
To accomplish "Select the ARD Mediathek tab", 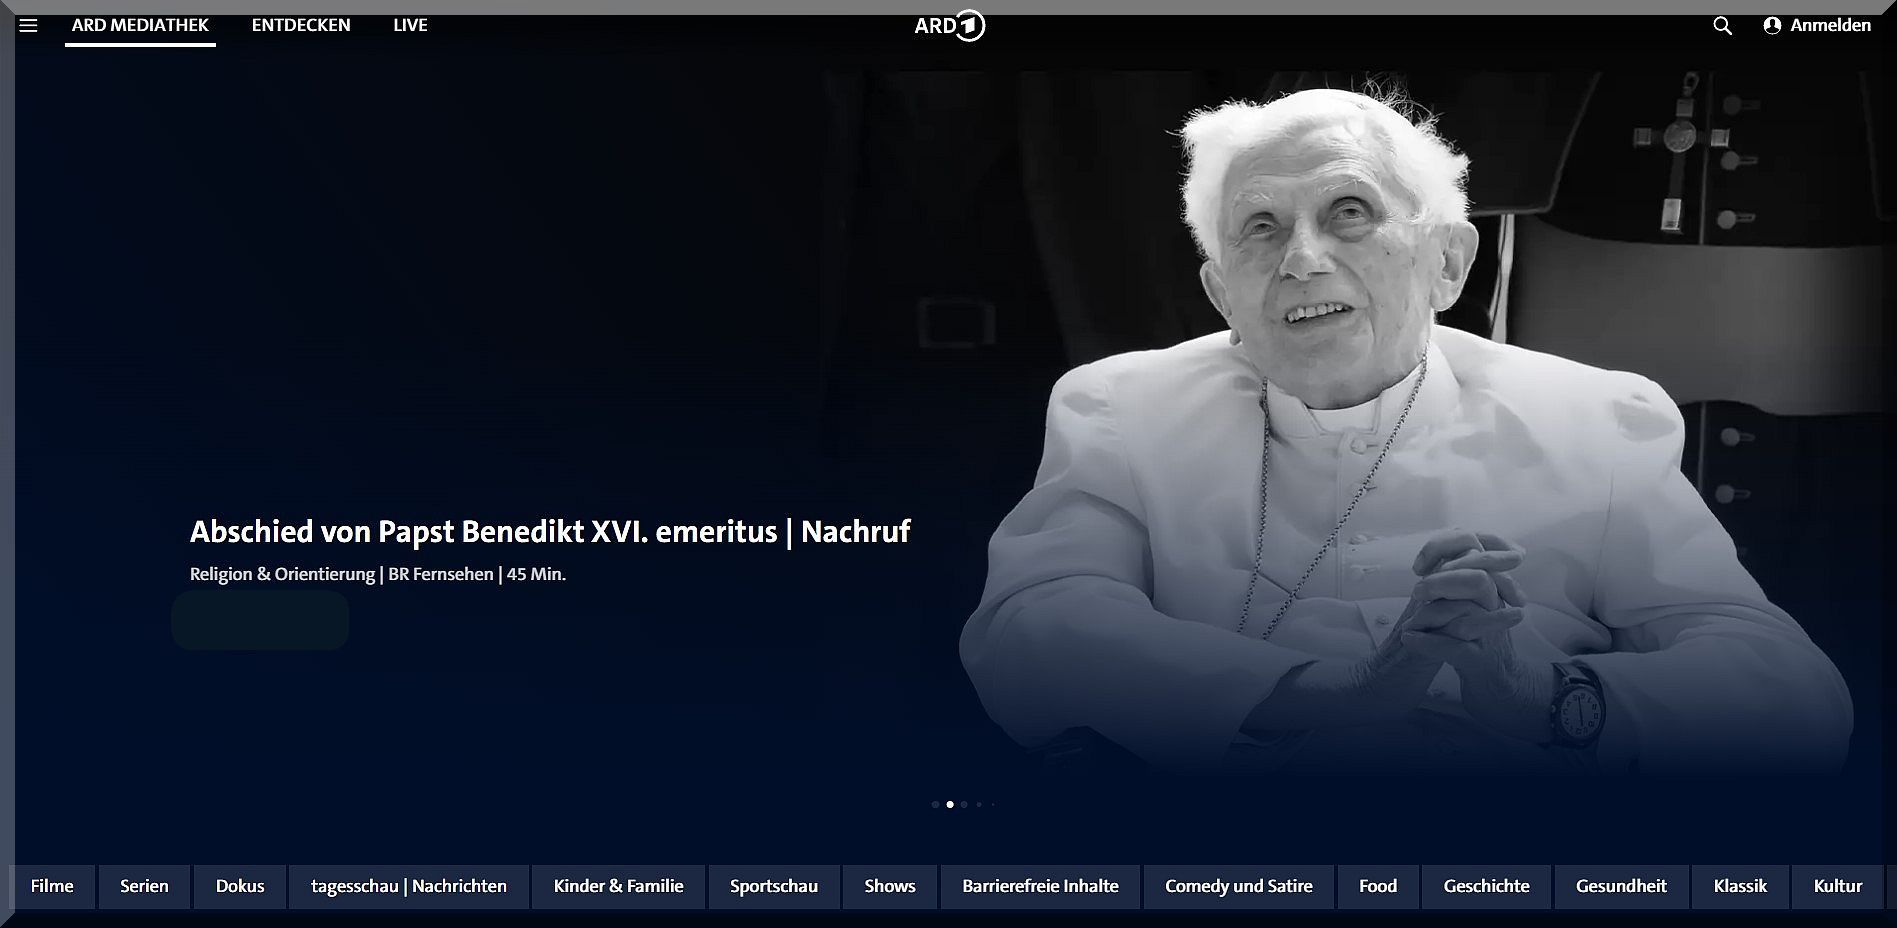I will pos(140,25).
